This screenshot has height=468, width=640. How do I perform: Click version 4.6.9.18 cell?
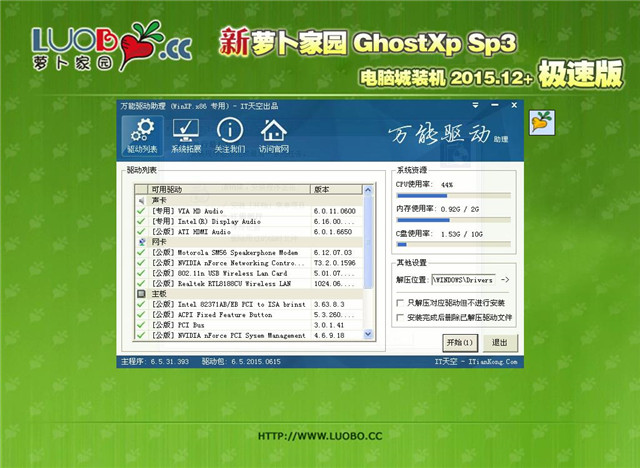pyautogui.click(x=329, y=335)
